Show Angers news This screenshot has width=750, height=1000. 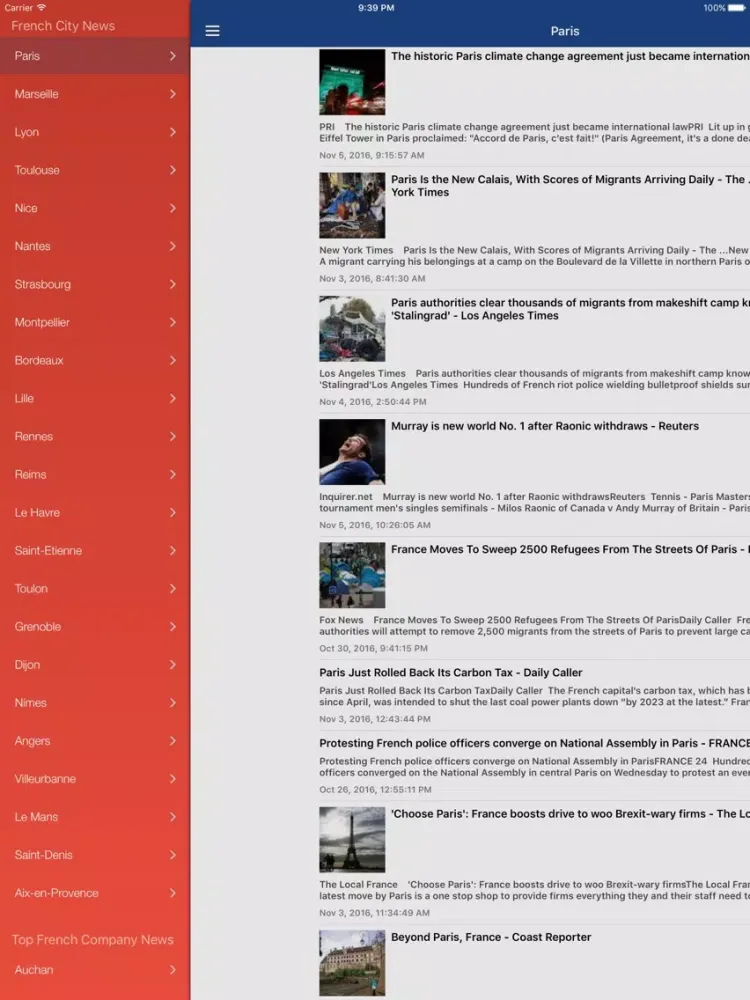pos(95,741)
